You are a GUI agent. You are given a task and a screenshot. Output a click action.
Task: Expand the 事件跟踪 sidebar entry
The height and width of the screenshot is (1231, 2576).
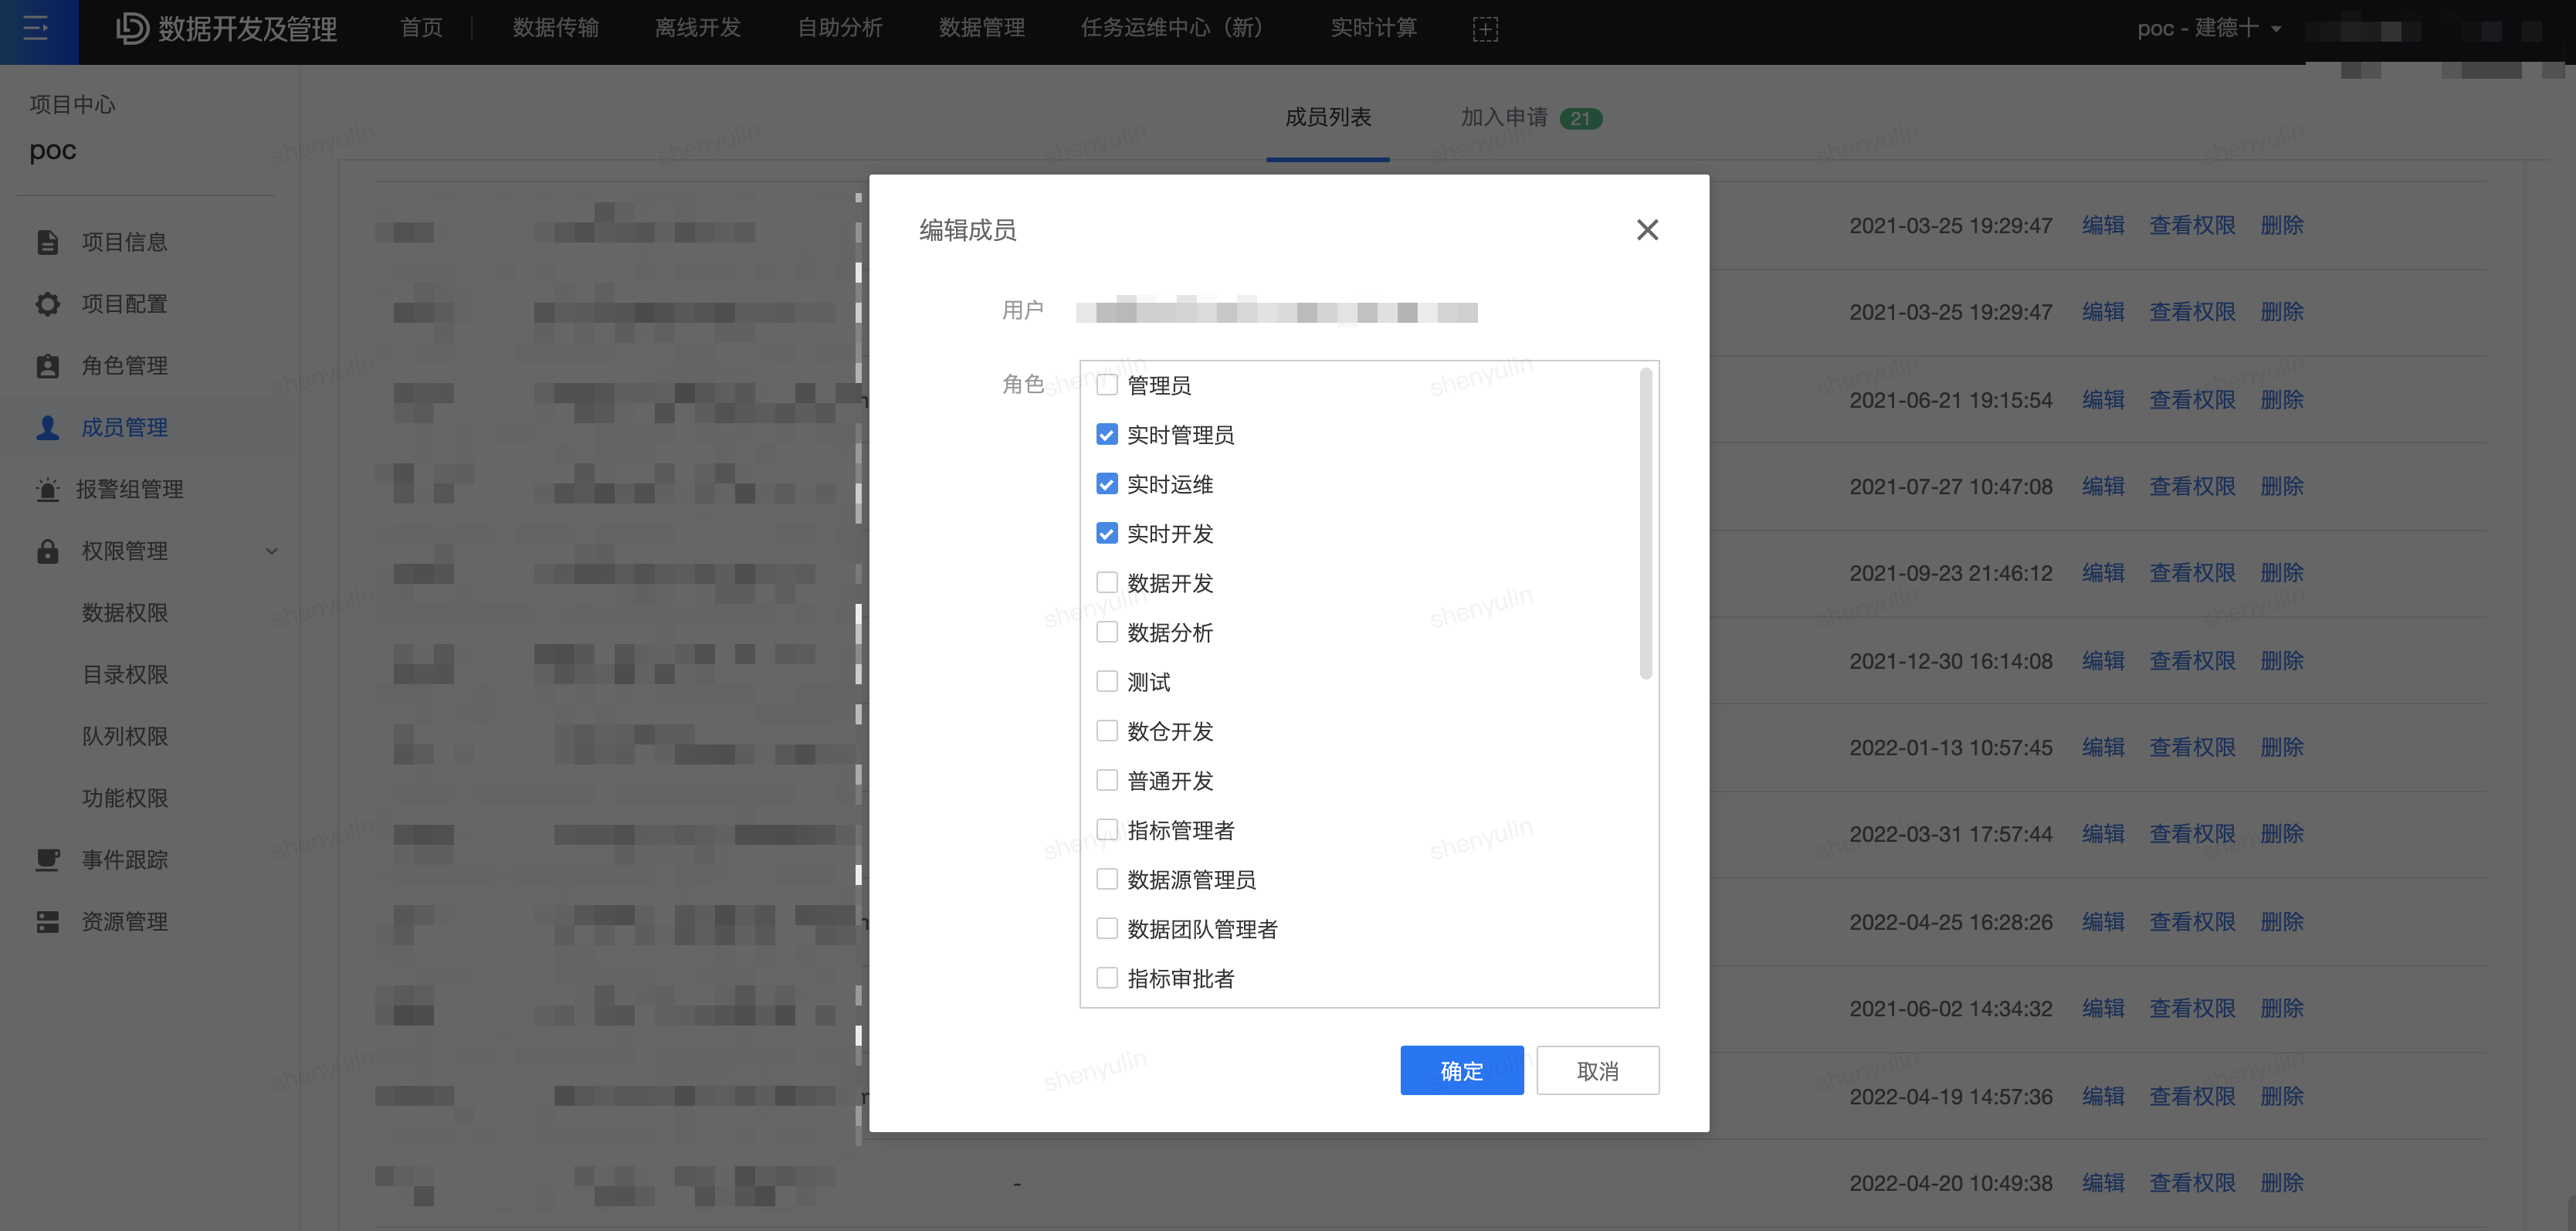point(125,859)
